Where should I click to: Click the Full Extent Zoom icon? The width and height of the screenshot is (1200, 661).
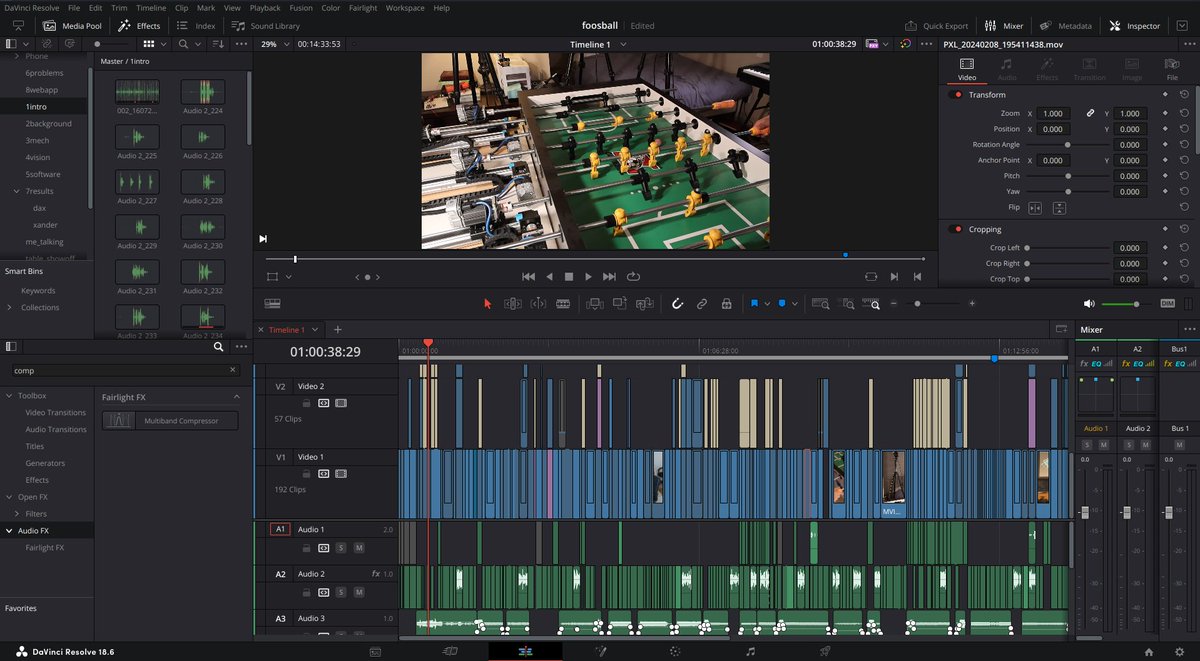[x=821, y=303]
